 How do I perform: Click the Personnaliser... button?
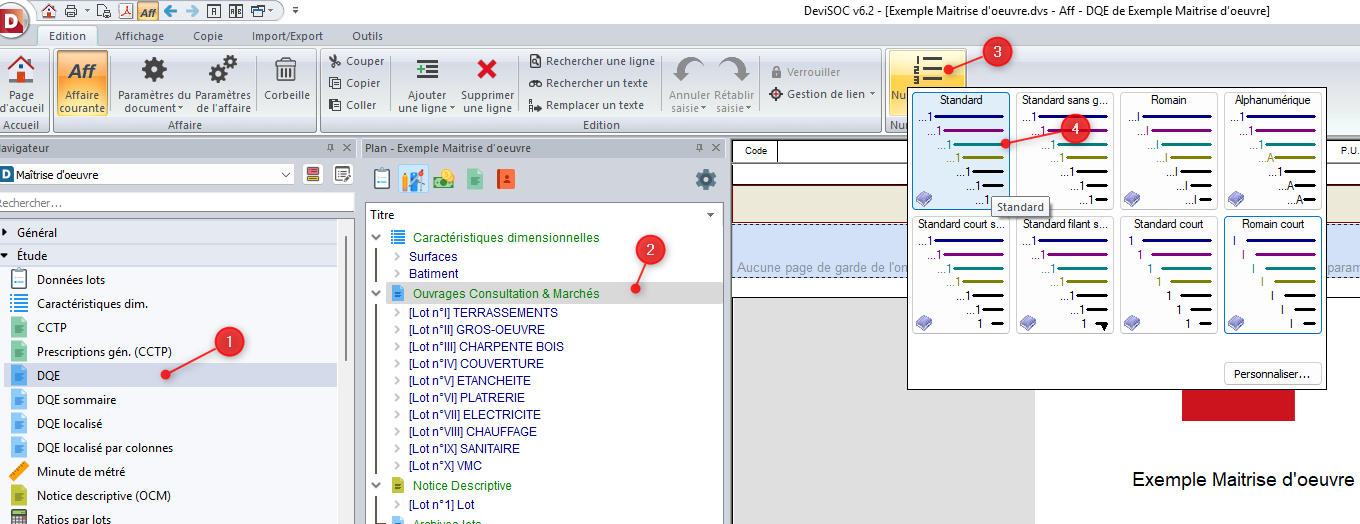pos(1272,373)
